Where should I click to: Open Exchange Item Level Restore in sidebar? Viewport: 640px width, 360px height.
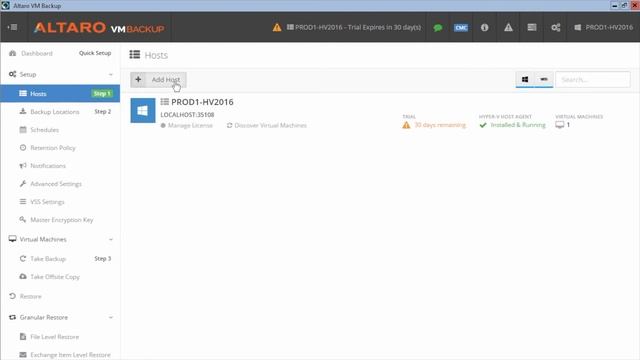click(70, 355)
